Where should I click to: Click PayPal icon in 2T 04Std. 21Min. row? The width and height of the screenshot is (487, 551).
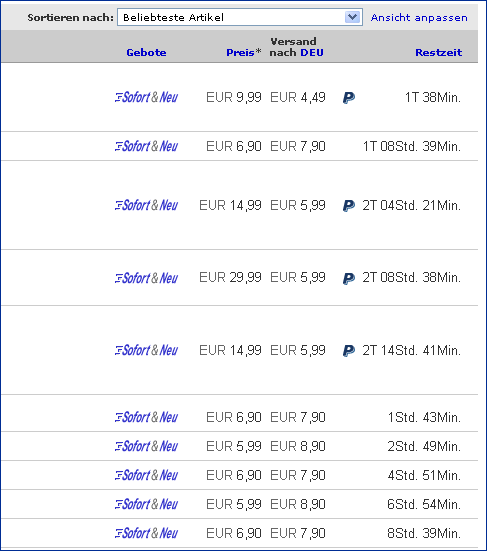click(349, 206)
